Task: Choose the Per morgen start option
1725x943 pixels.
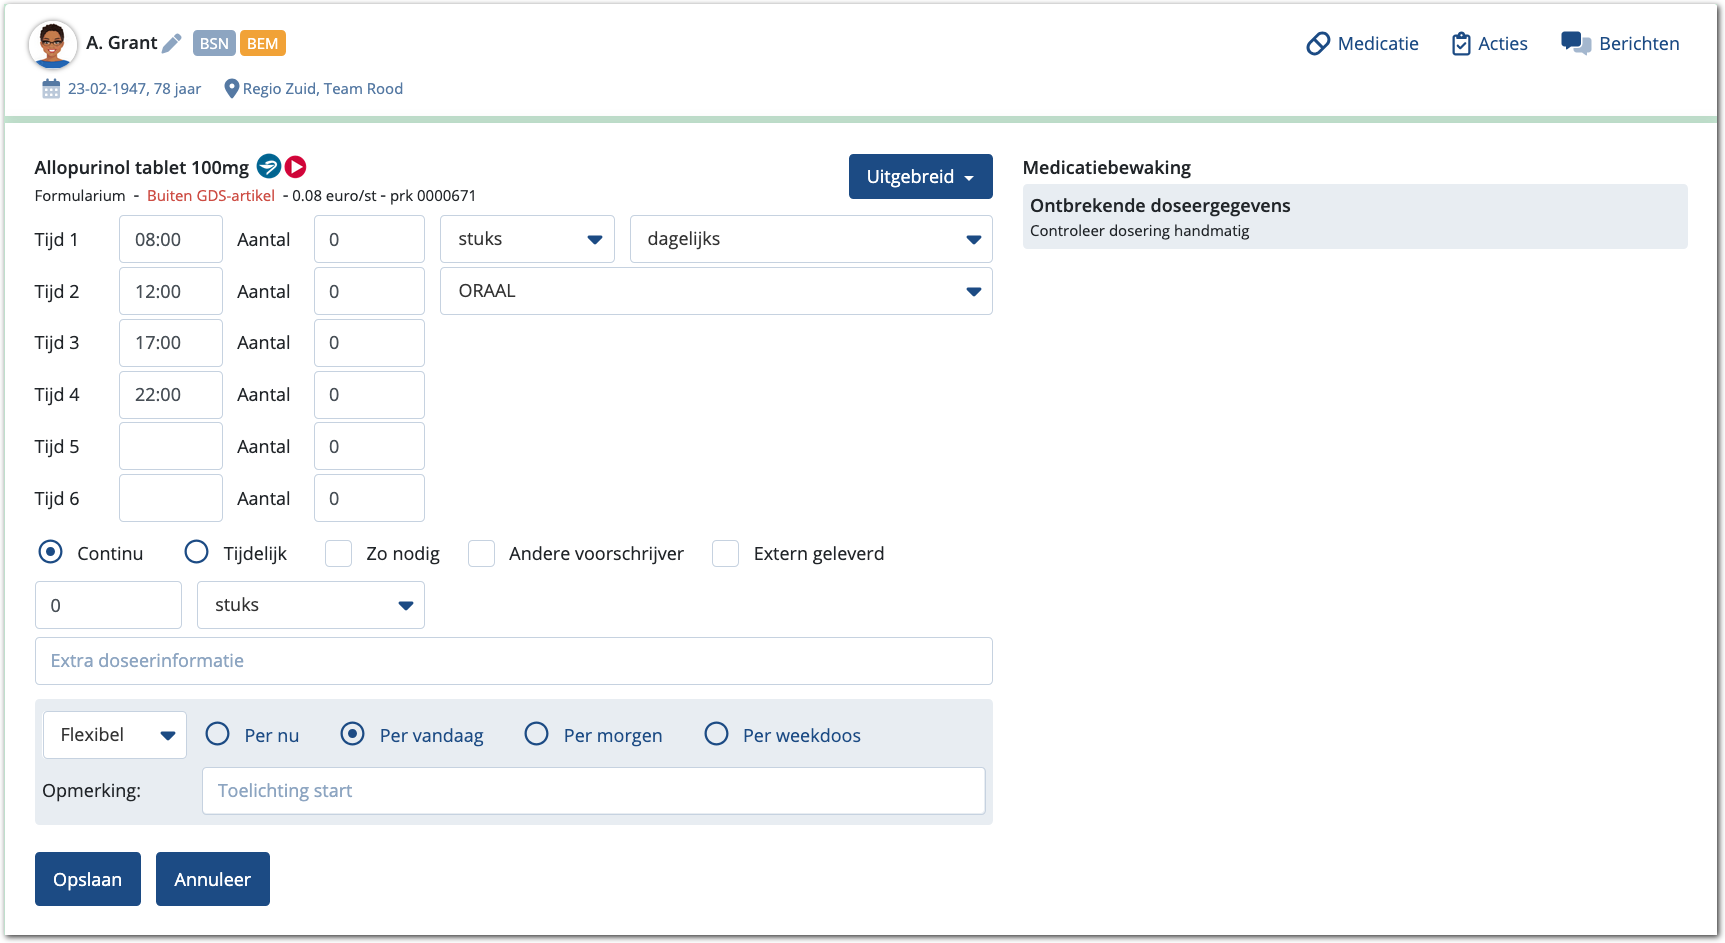Action: click(x=537, y=734)
